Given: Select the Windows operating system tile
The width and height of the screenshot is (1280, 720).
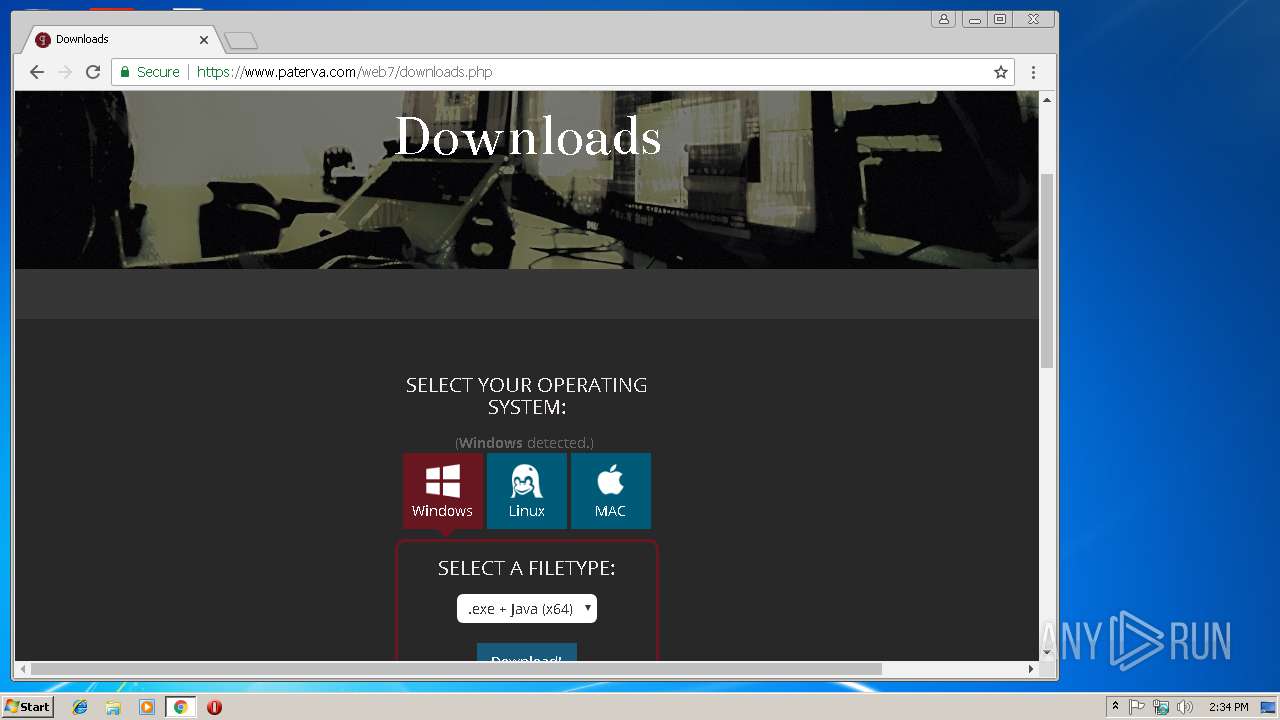Looking at the screenshot, I should coord(443,491).
